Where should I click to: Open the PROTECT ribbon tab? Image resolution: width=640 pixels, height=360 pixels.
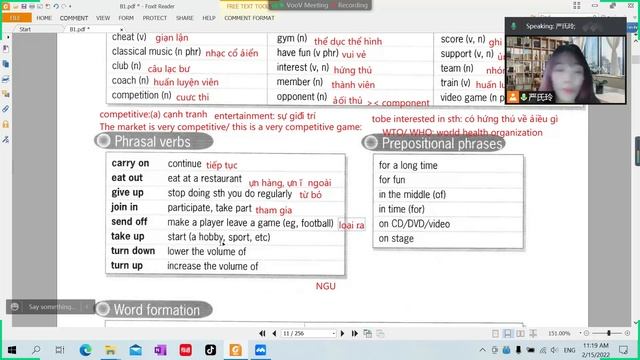[x=155, y=18]
